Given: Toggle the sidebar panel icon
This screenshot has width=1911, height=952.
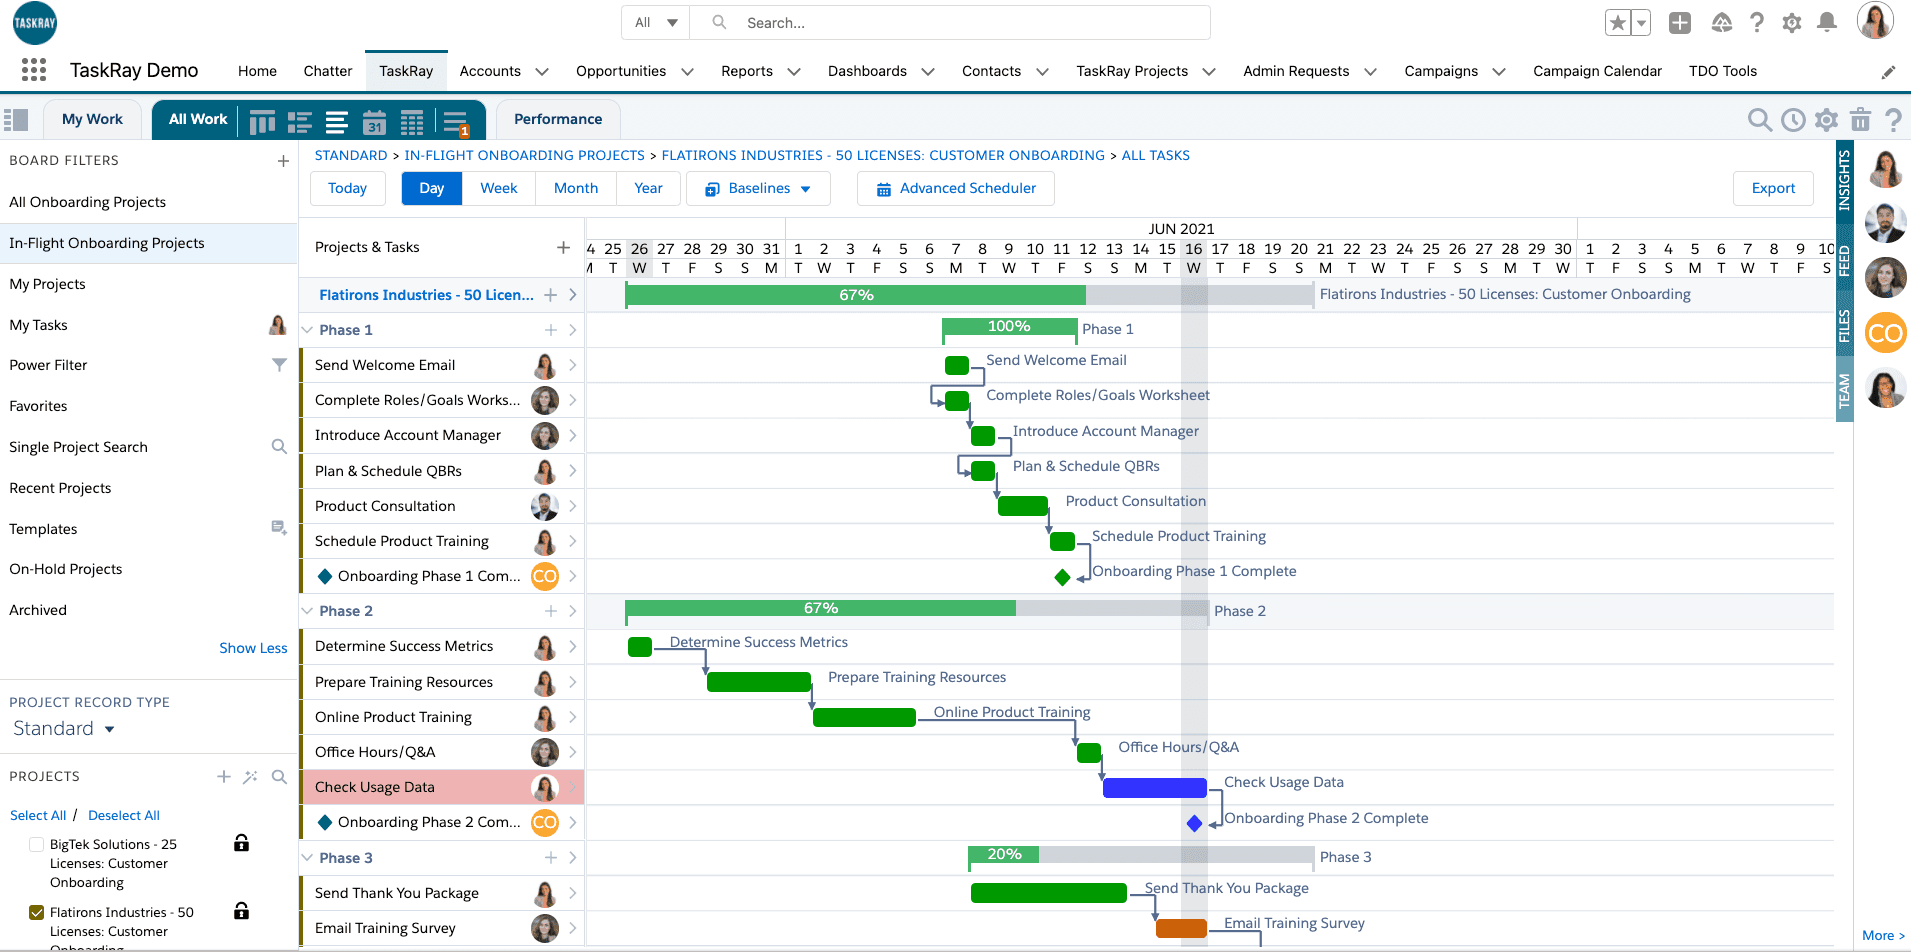Looking at the screenshot, I should (16, 120).
